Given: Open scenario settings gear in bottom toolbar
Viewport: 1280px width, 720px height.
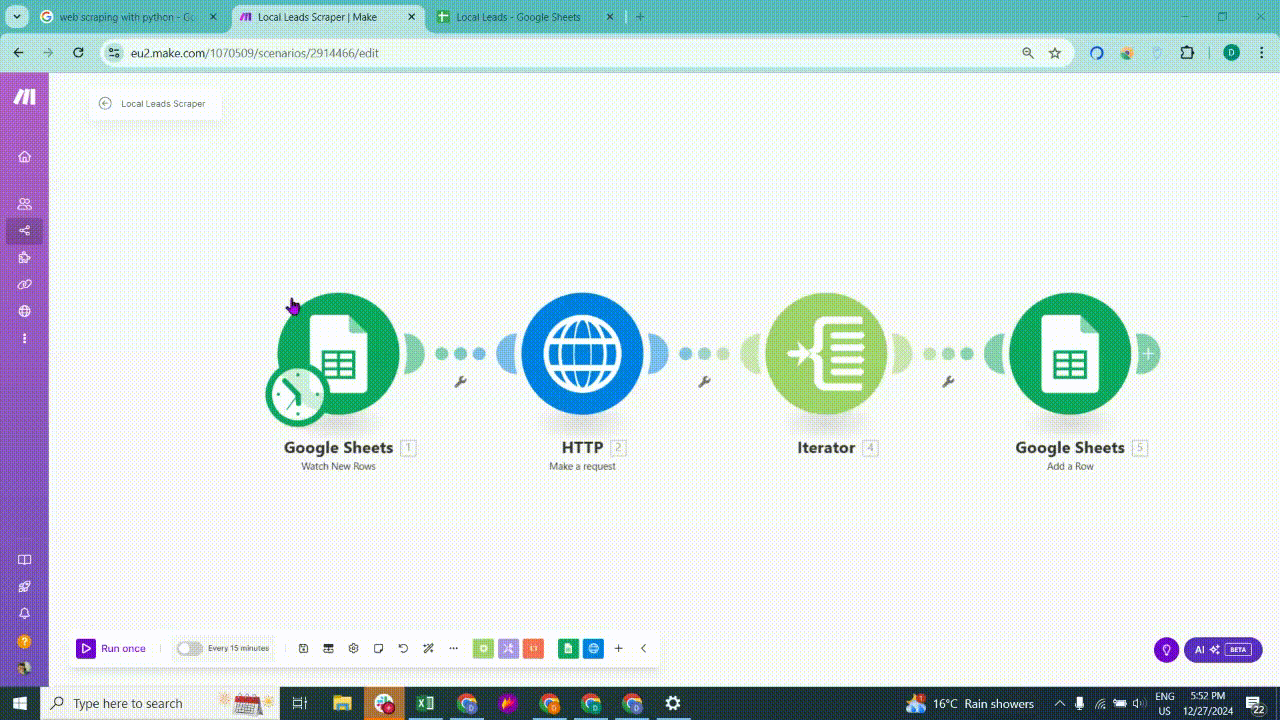Looking at the screenshot, I should tap(353, 648).
